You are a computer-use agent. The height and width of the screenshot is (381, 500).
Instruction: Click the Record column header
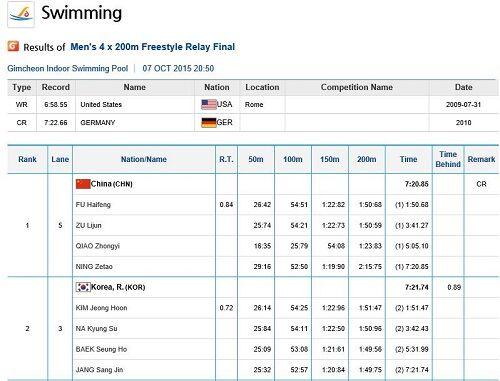56,87
